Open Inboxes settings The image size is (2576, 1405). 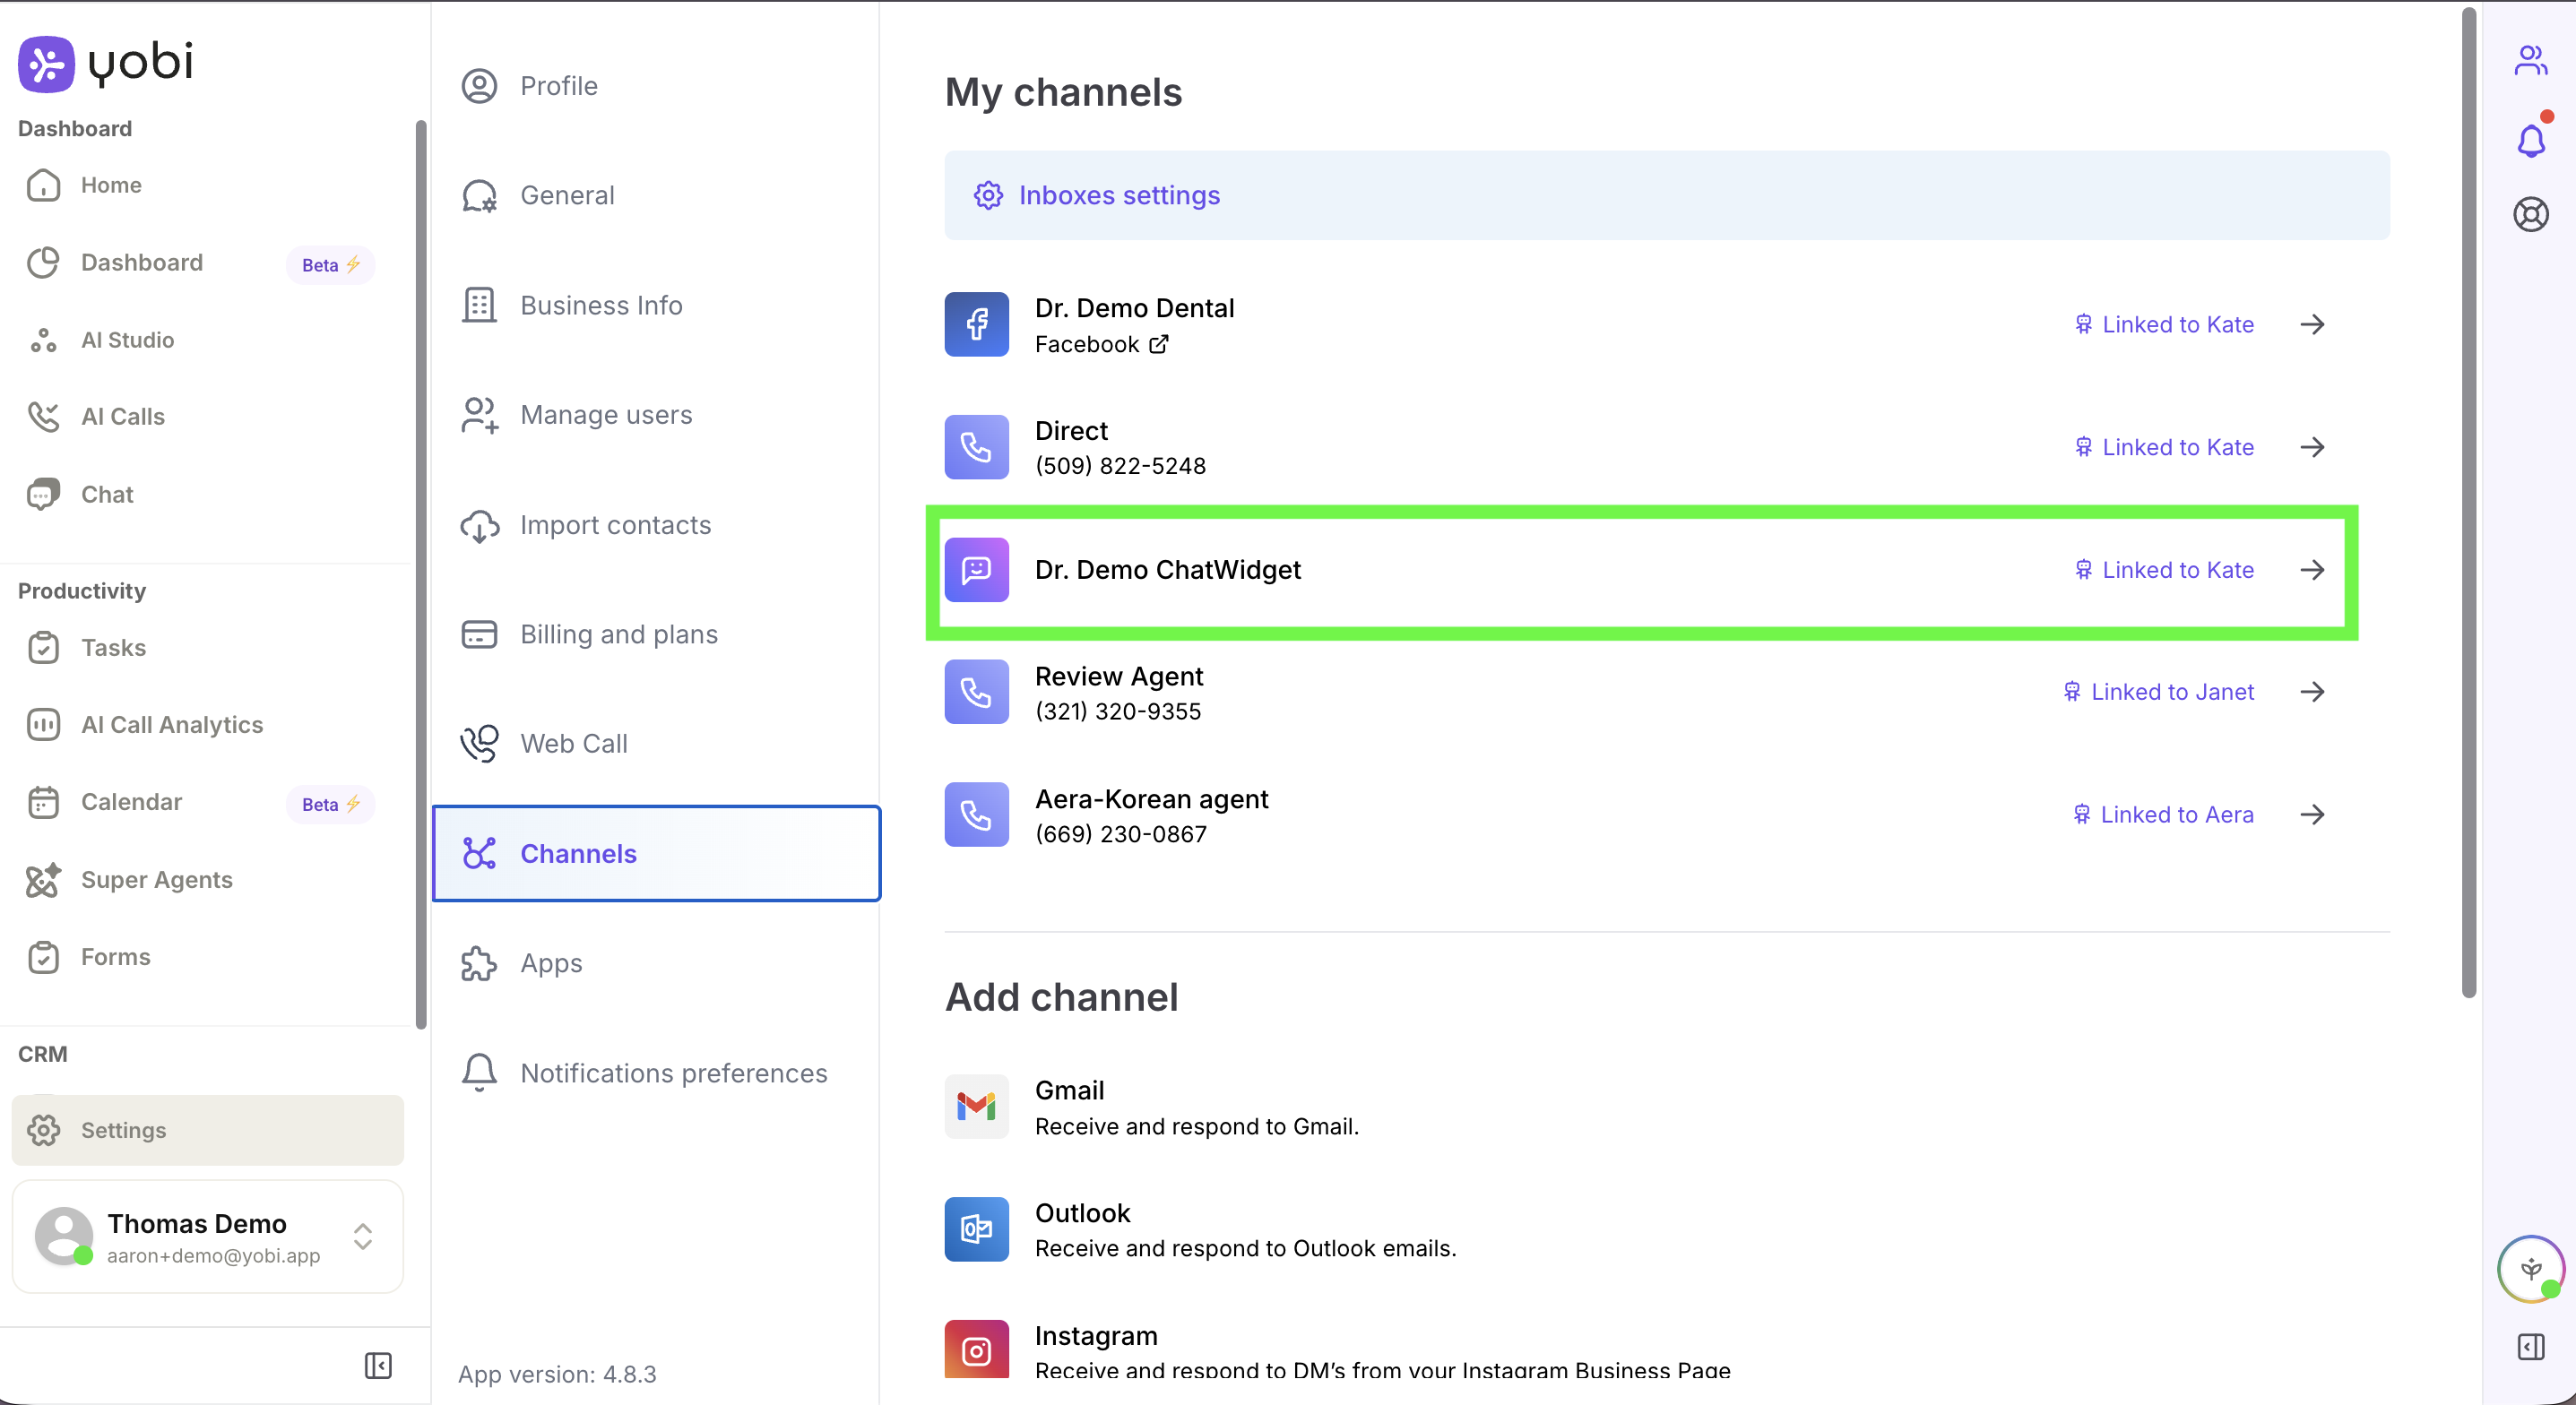1666,196
